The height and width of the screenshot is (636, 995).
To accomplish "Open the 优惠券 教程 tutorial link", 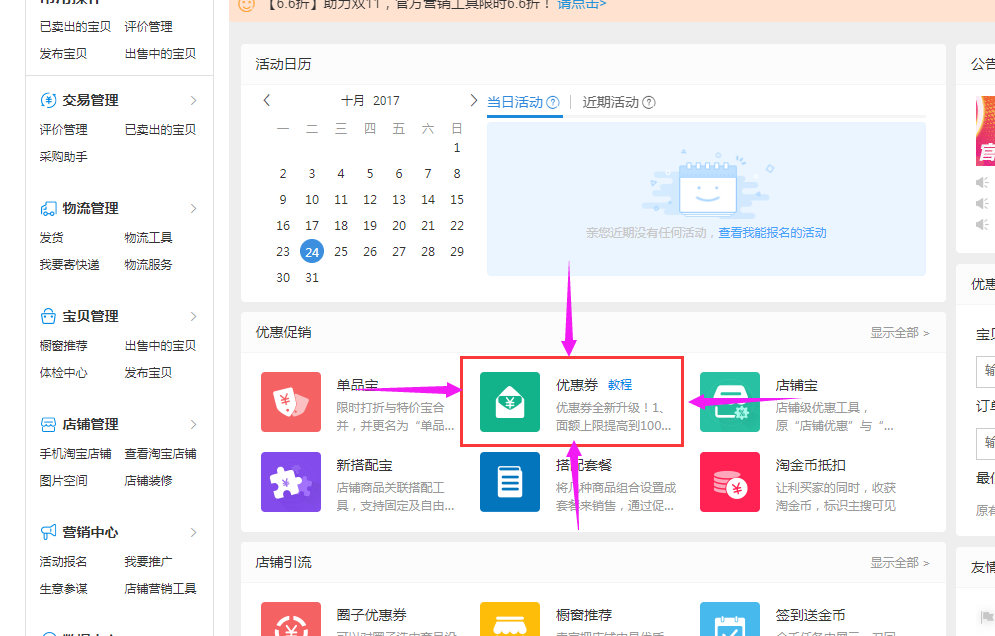I will pos(620,385).
